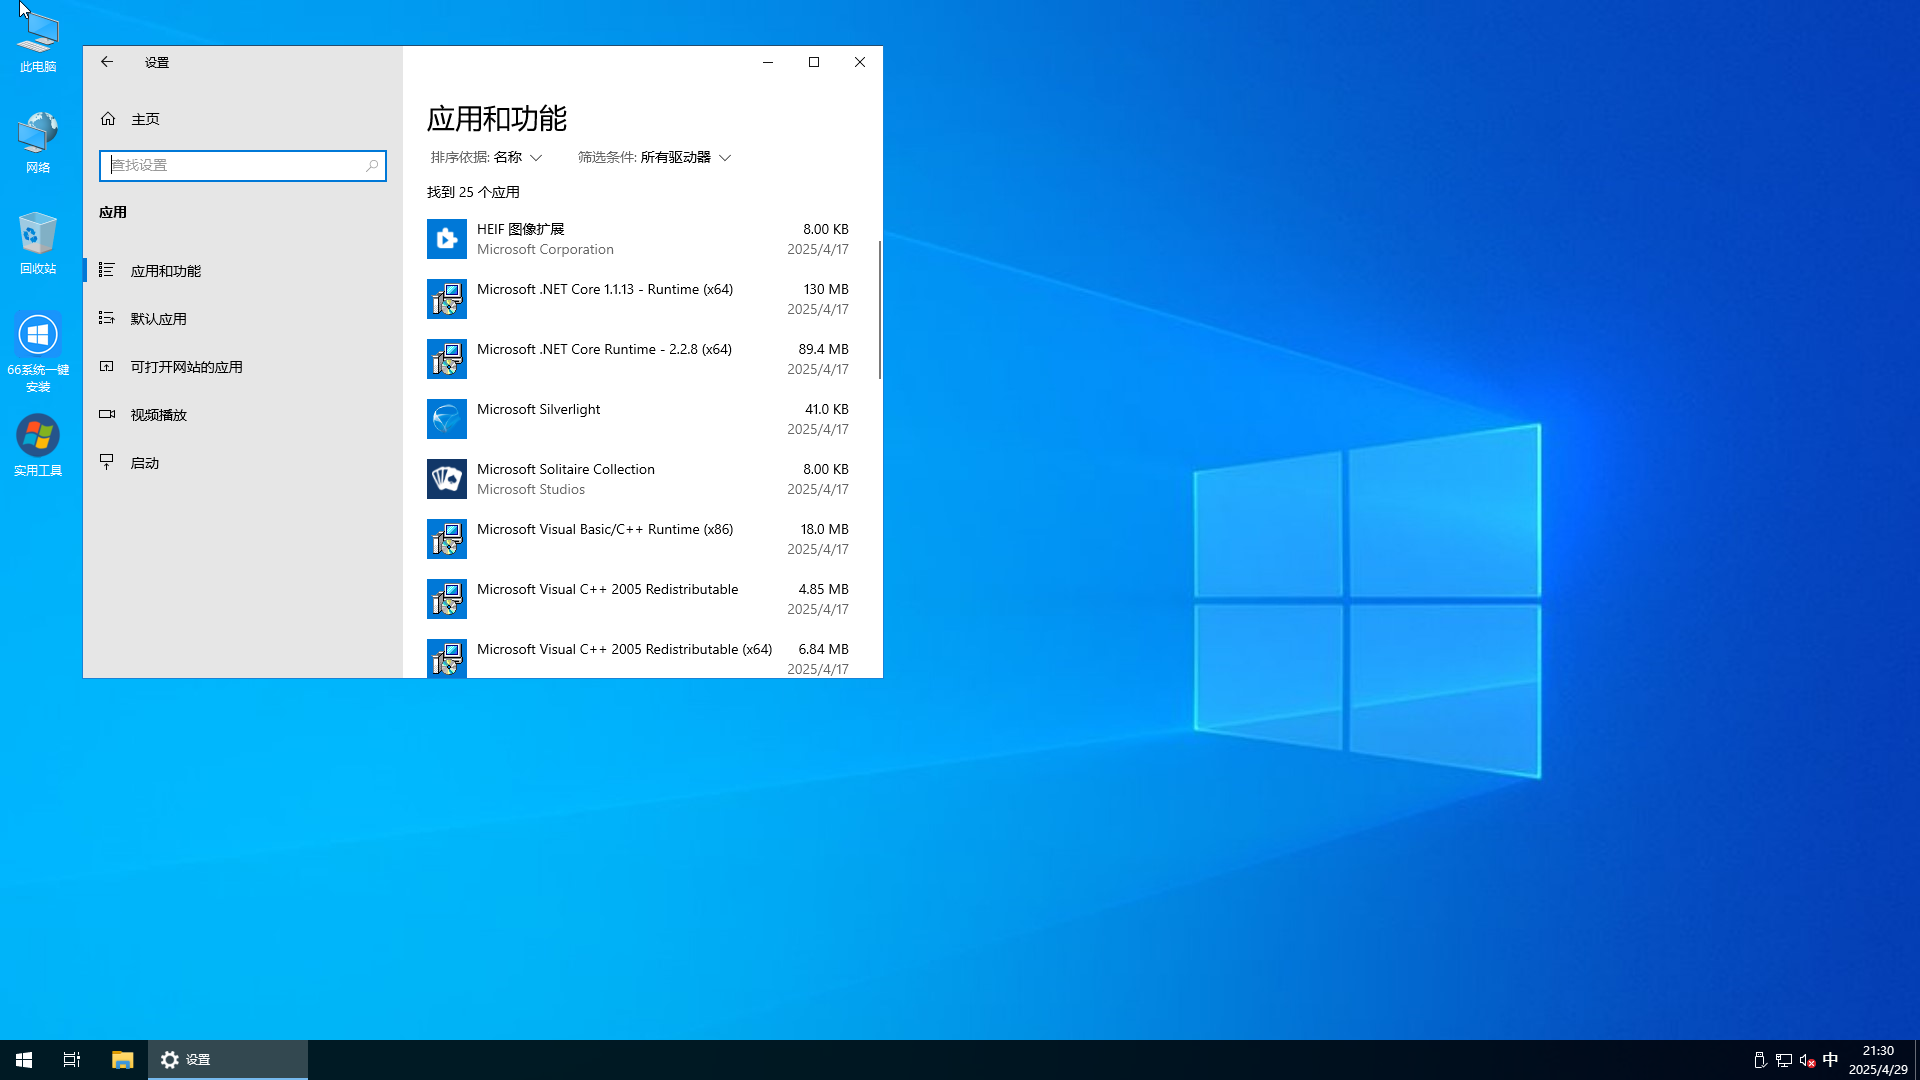Click the Visual C++ 2005 Redistributable 4.85 MB icon
1920x1080 pixels.
pos(447,599)
